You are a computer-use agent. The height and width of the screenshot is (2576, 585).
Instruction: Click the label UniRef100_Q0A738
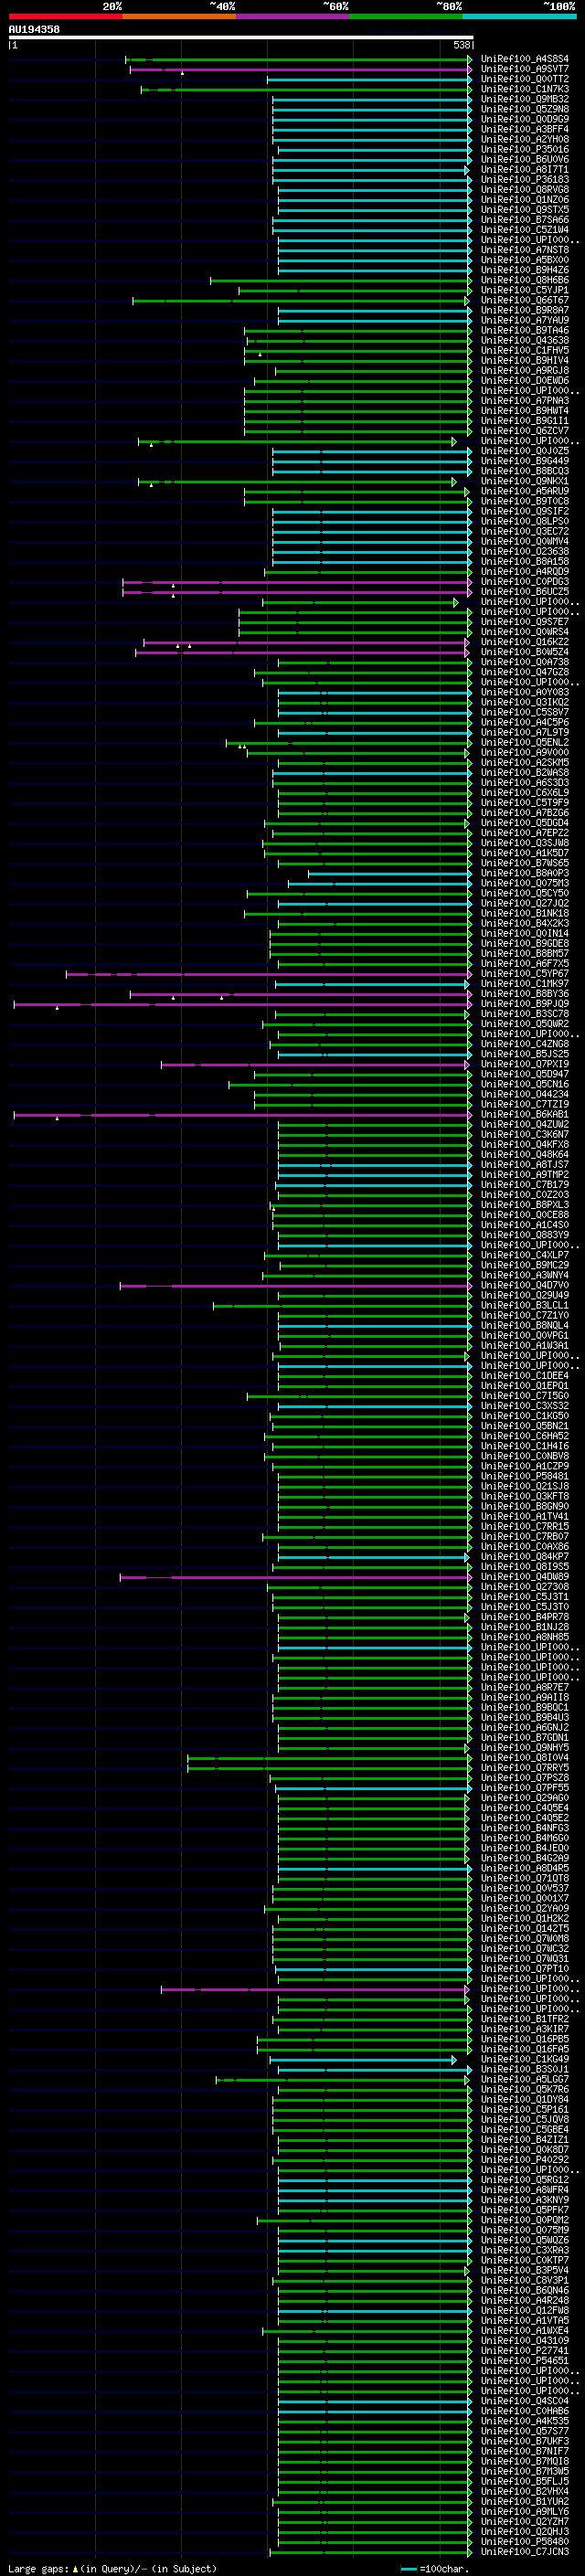point(524,662)
